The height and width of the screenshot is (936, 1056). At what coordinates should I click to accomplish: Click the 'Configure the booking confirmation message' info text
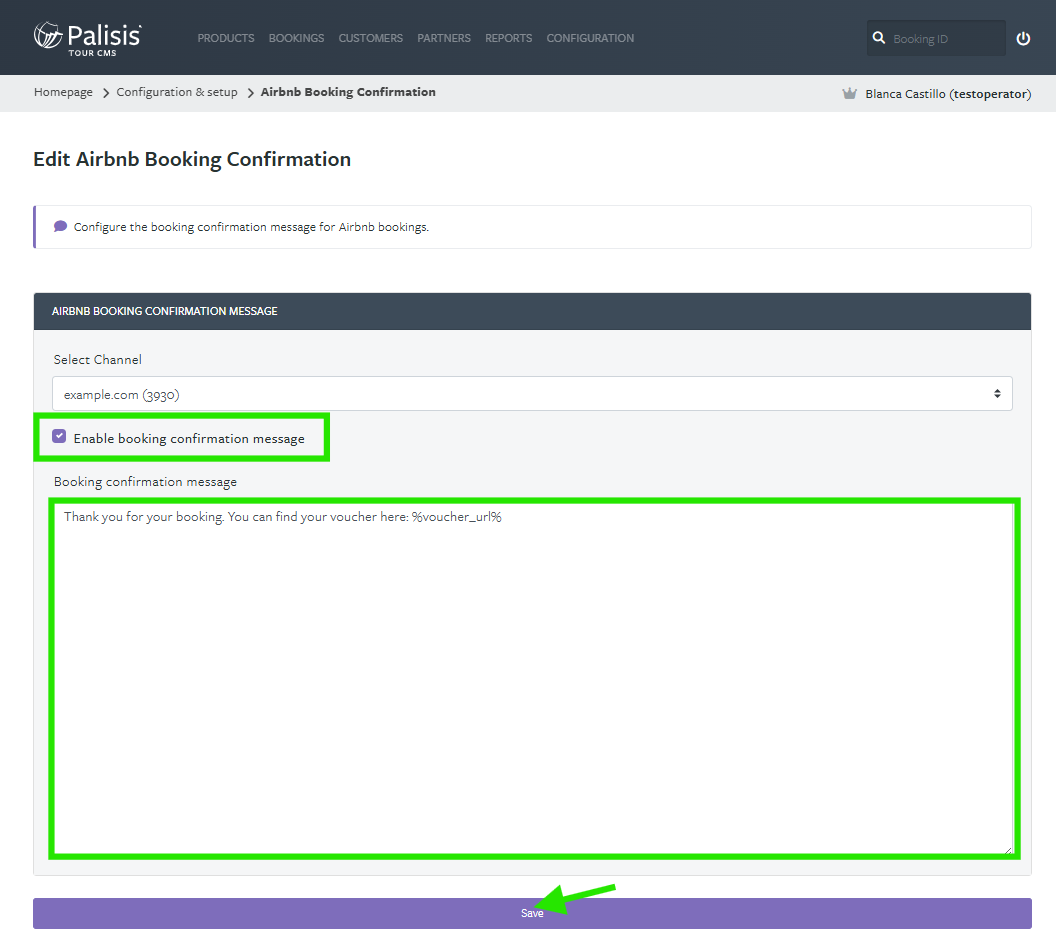point(251,227)
